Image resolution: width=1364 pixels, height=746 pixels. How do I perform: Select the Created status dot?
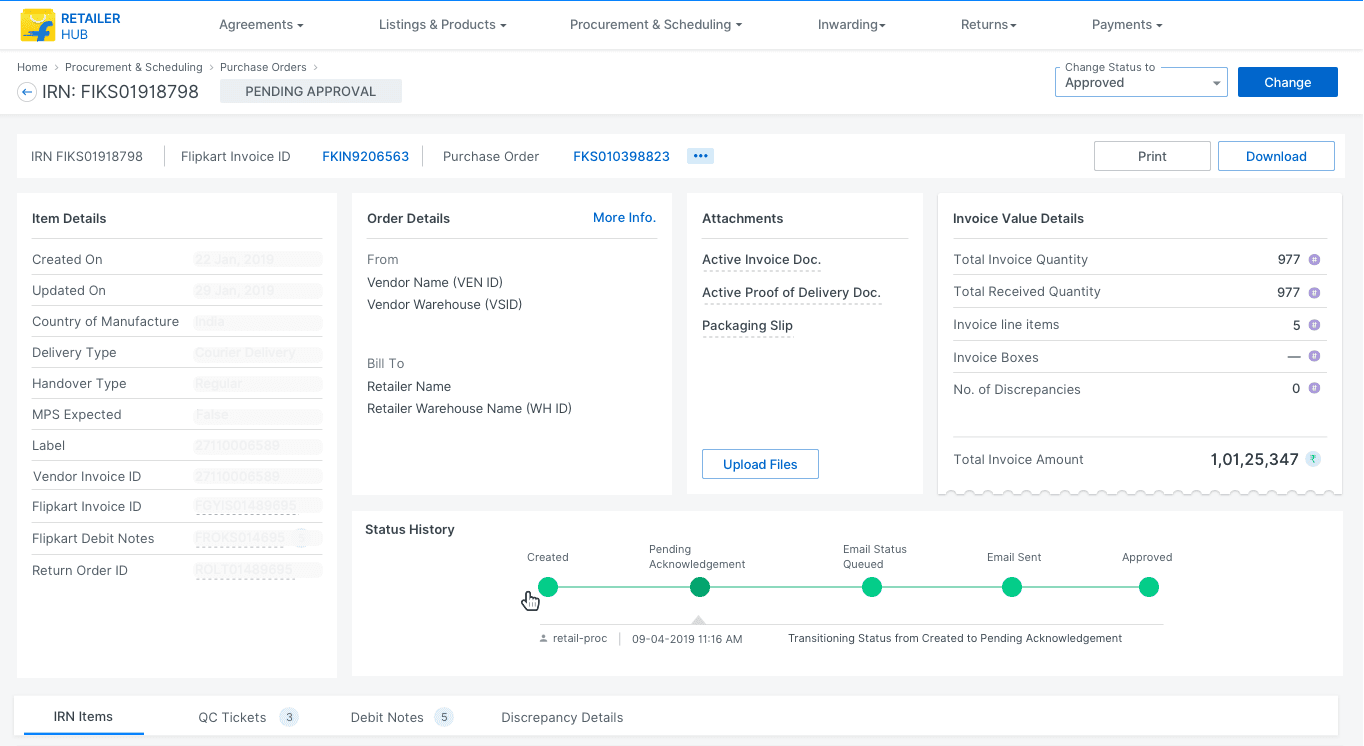pyautogui.click(x=548, y=587)
